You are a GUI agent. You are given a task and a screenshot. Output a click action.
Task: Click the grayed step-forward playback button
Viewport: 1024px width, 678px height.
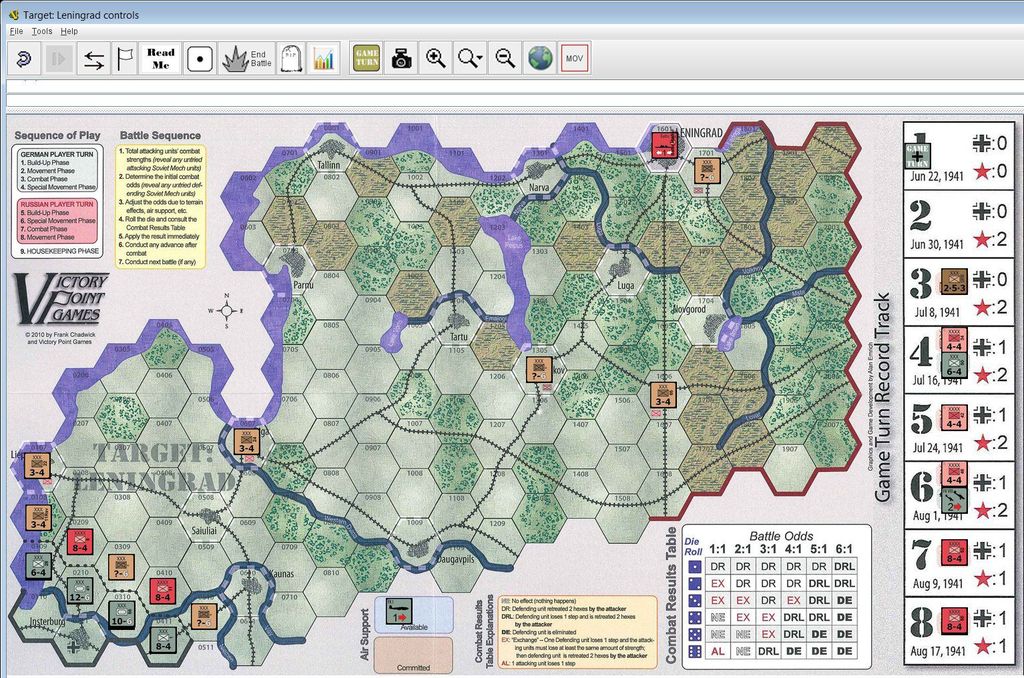60,57
